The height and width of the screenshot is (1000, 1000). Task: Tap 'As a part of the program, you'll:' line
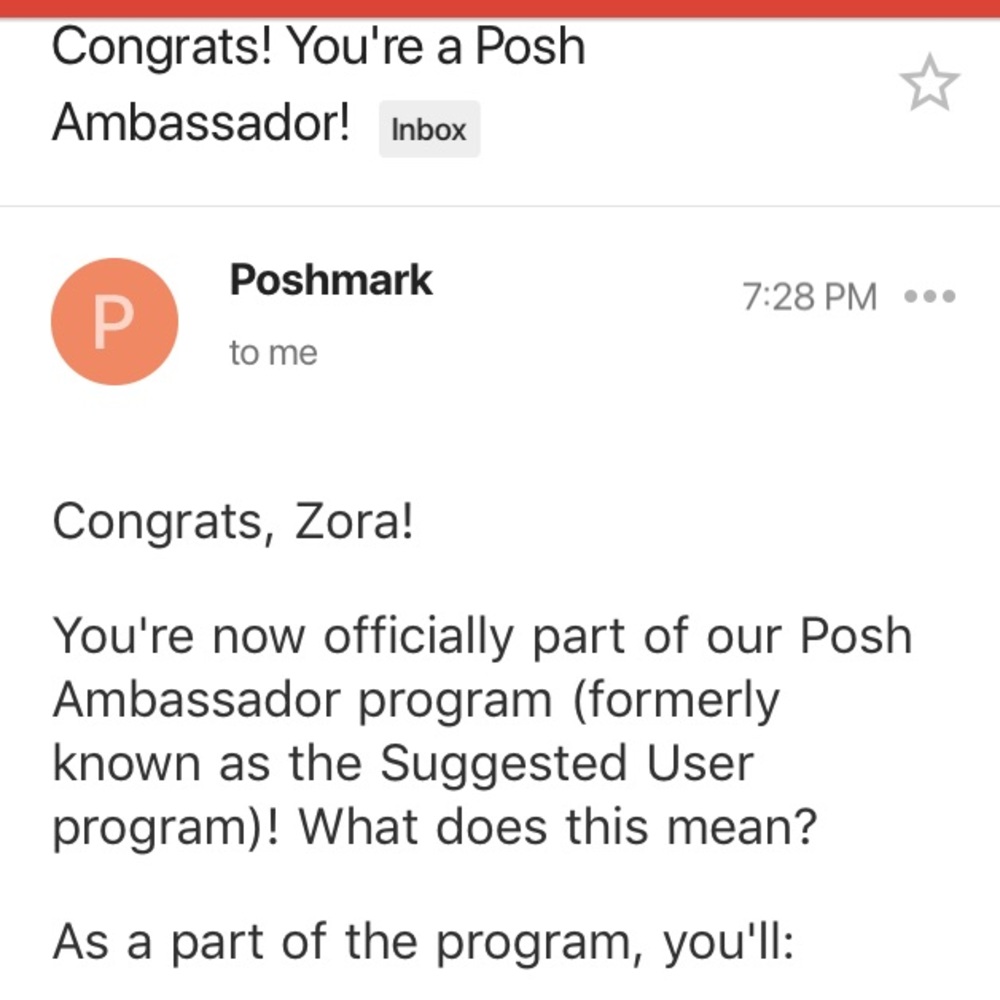tap(423, 942)
